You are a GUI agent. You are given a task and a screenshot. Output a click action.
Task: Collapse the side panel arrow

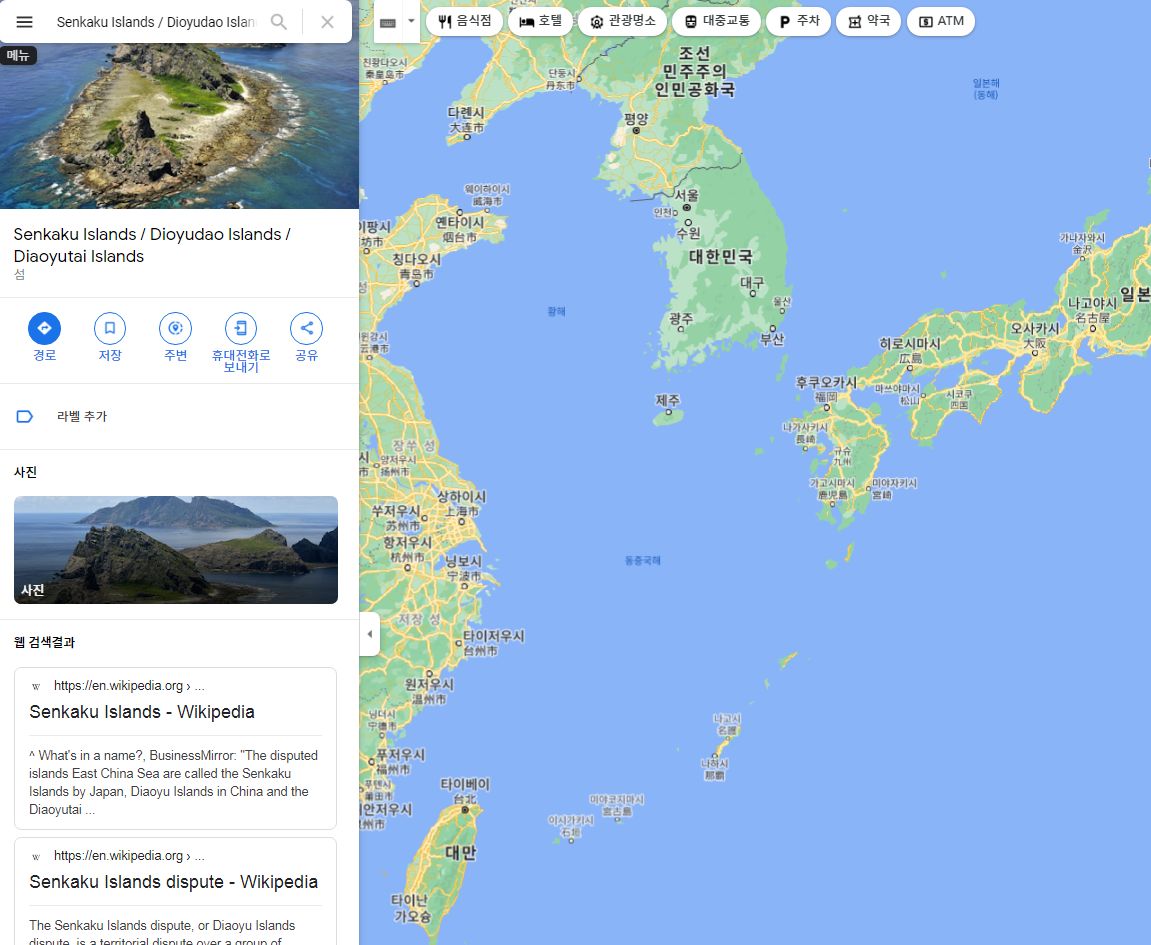coord(370,634)
